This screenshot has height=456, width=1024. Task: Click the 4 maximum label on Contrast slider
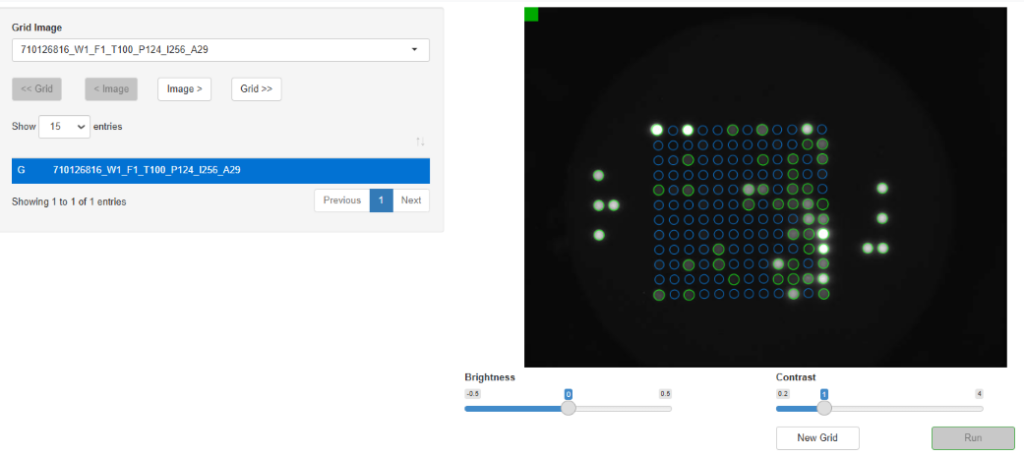tap(979, 394)
